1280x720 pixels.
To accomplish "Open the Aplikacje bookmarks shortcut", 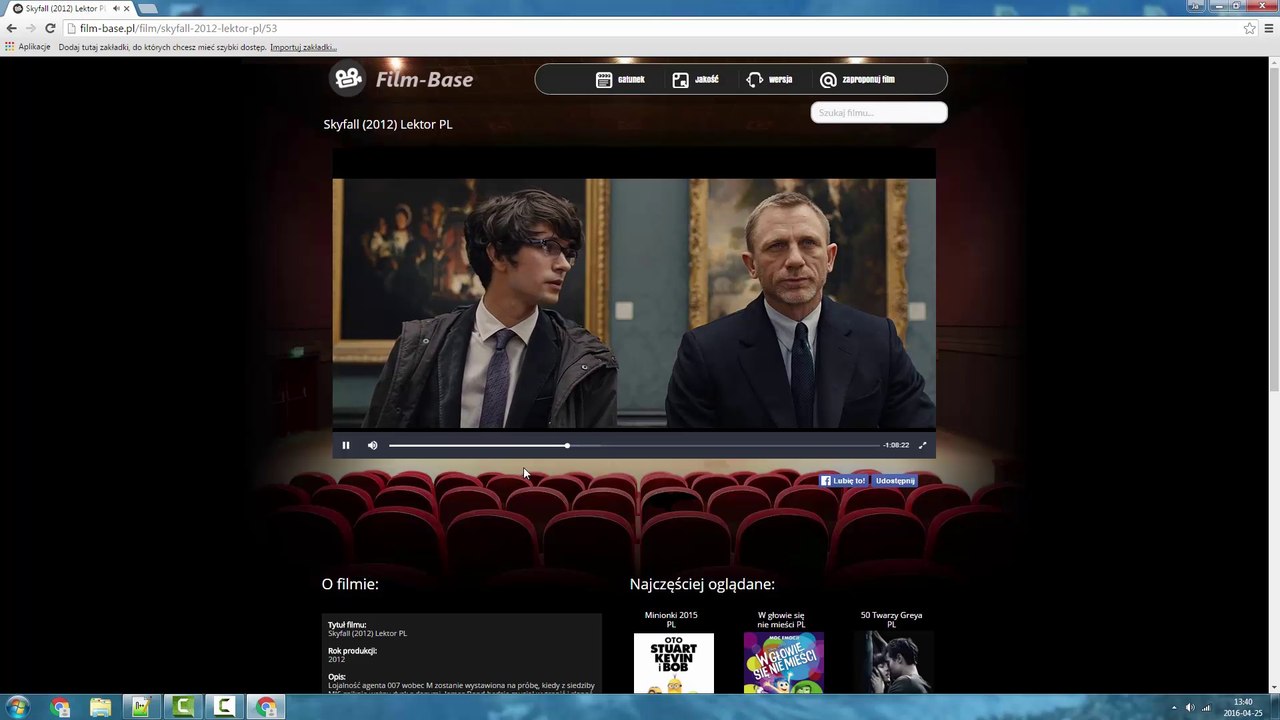I will (x=28, y=47).
